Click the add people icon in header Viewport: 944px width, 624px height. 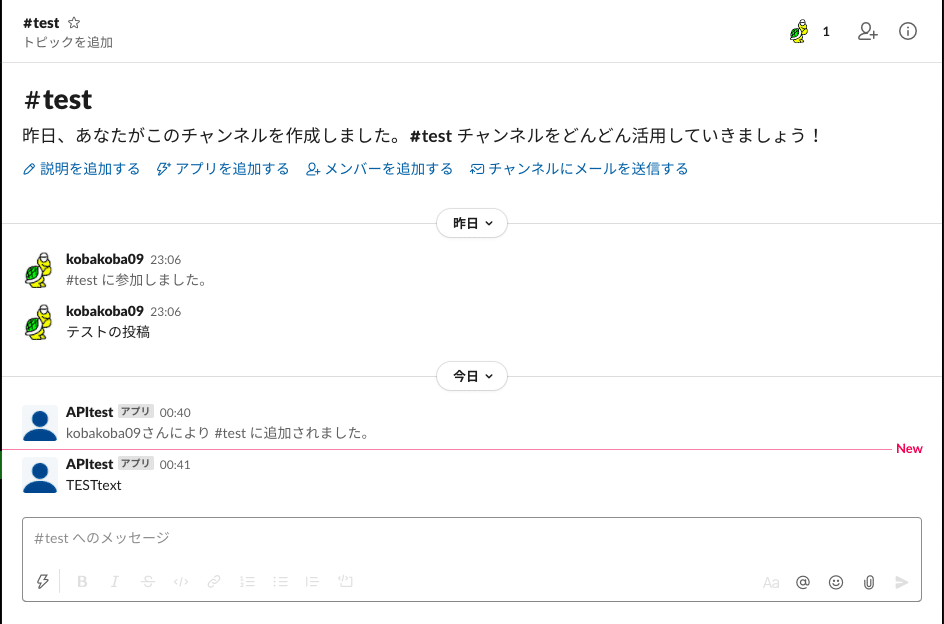[868, 31]
